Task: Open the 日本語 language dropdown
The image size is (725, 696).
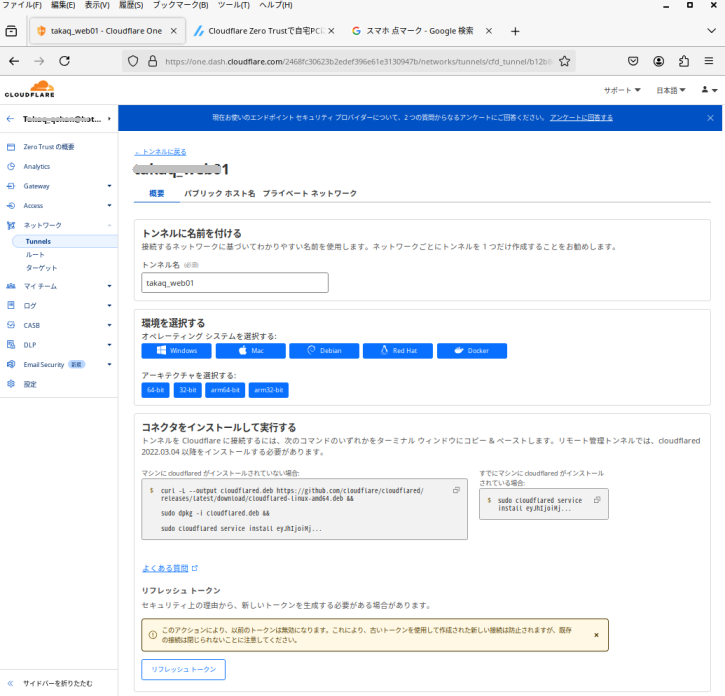Action: (x=670, y=90)
